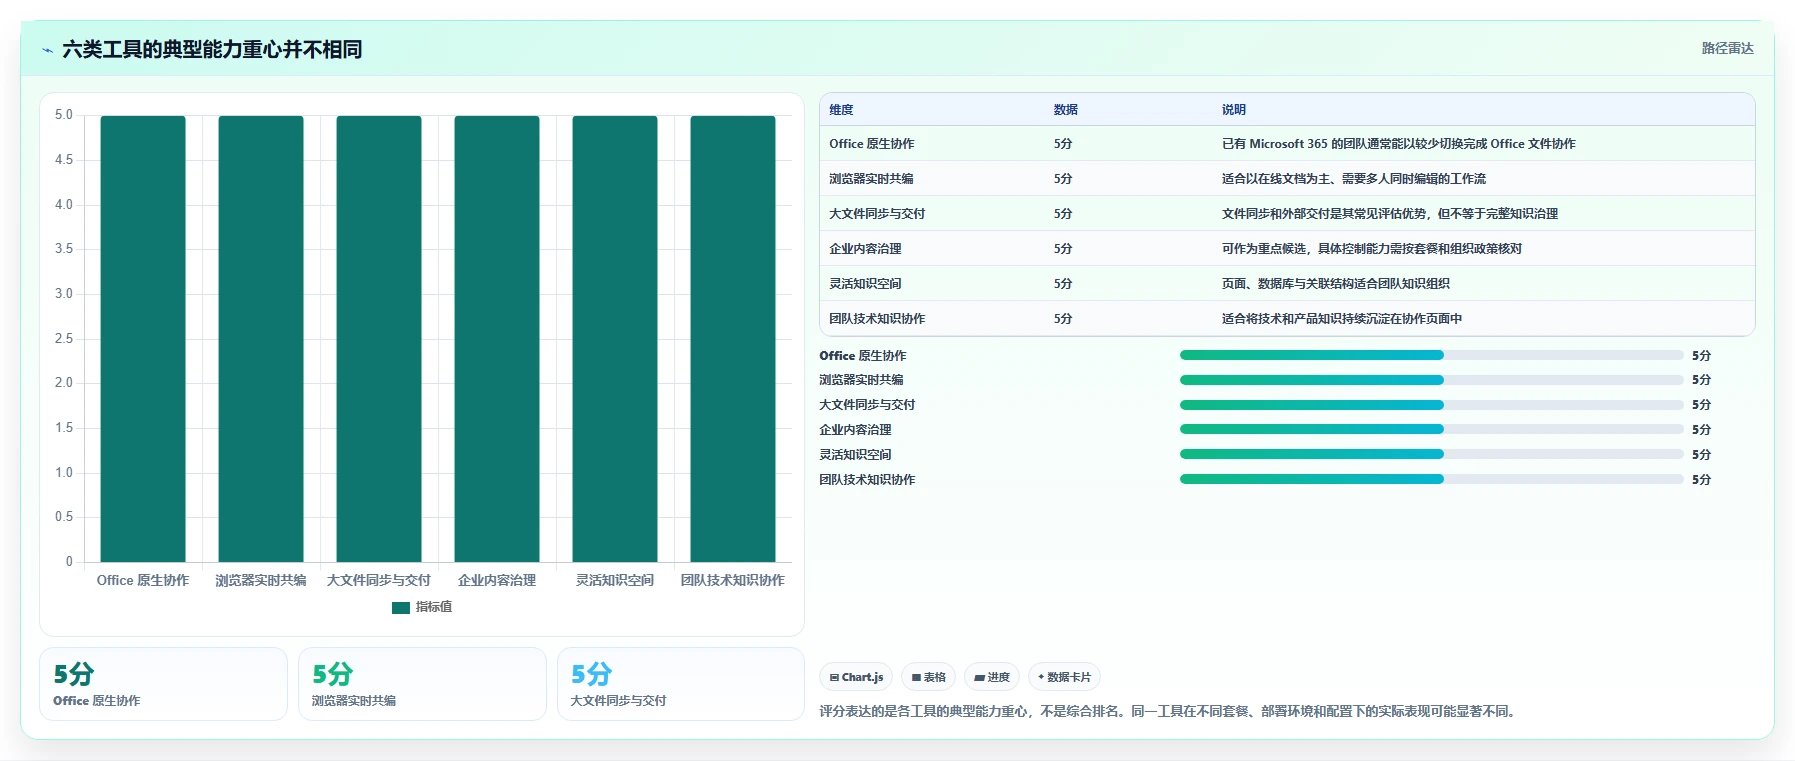Image resolution: width=1795 pixels, height=761 pixels.
Task: Click the description 适合以在线文档为主
Action: click(x=1353, y=179)
